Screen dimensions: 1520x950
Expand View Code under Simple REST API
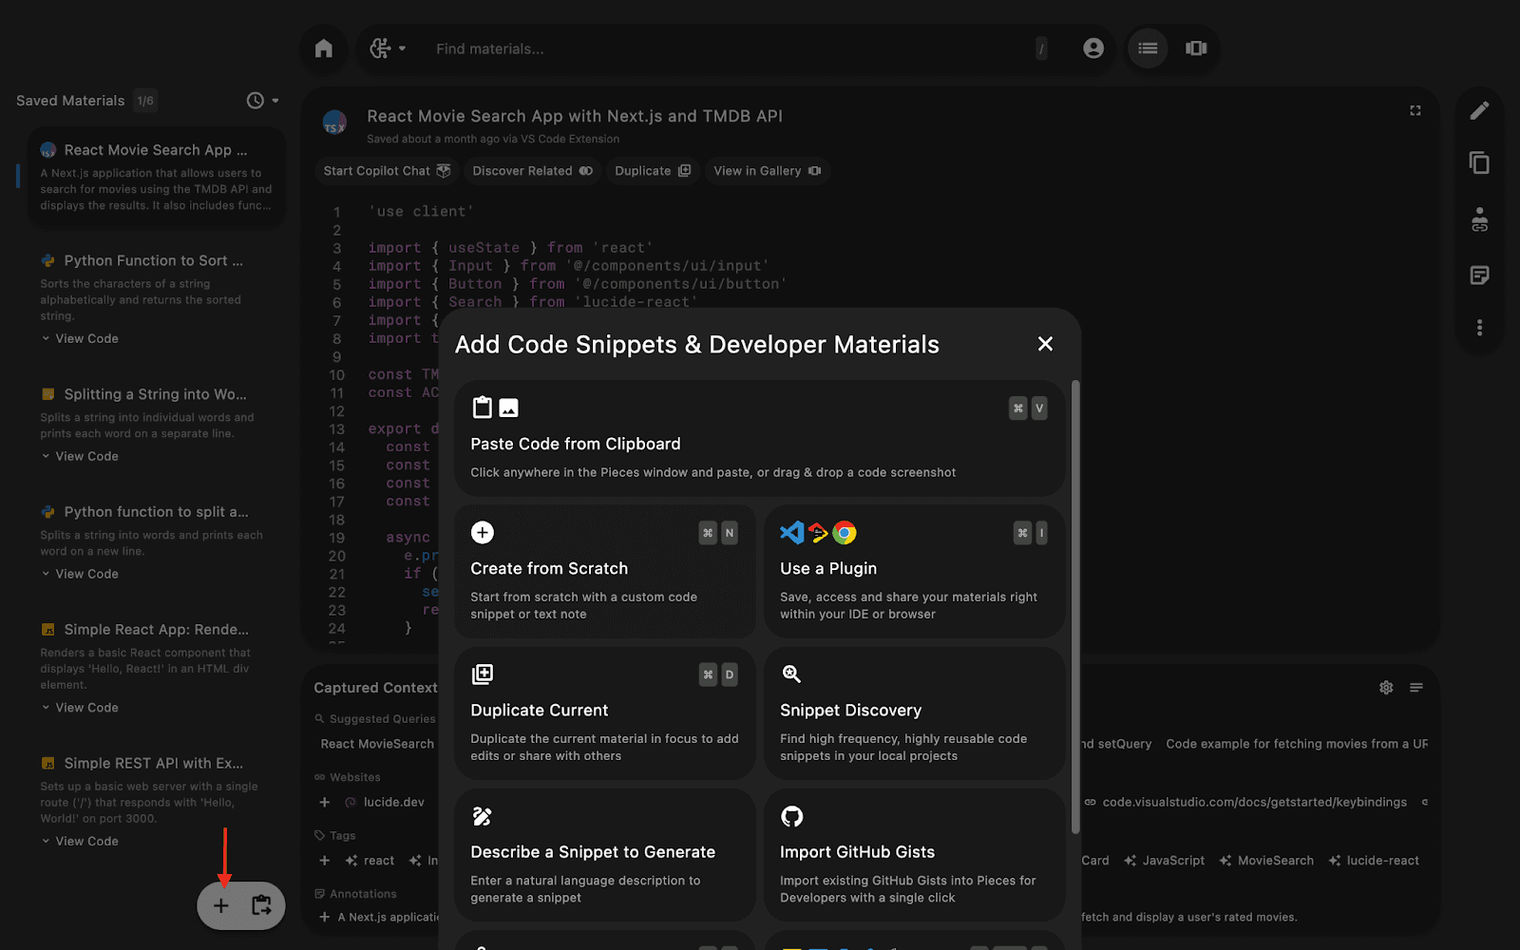click(x=80, y=841)
